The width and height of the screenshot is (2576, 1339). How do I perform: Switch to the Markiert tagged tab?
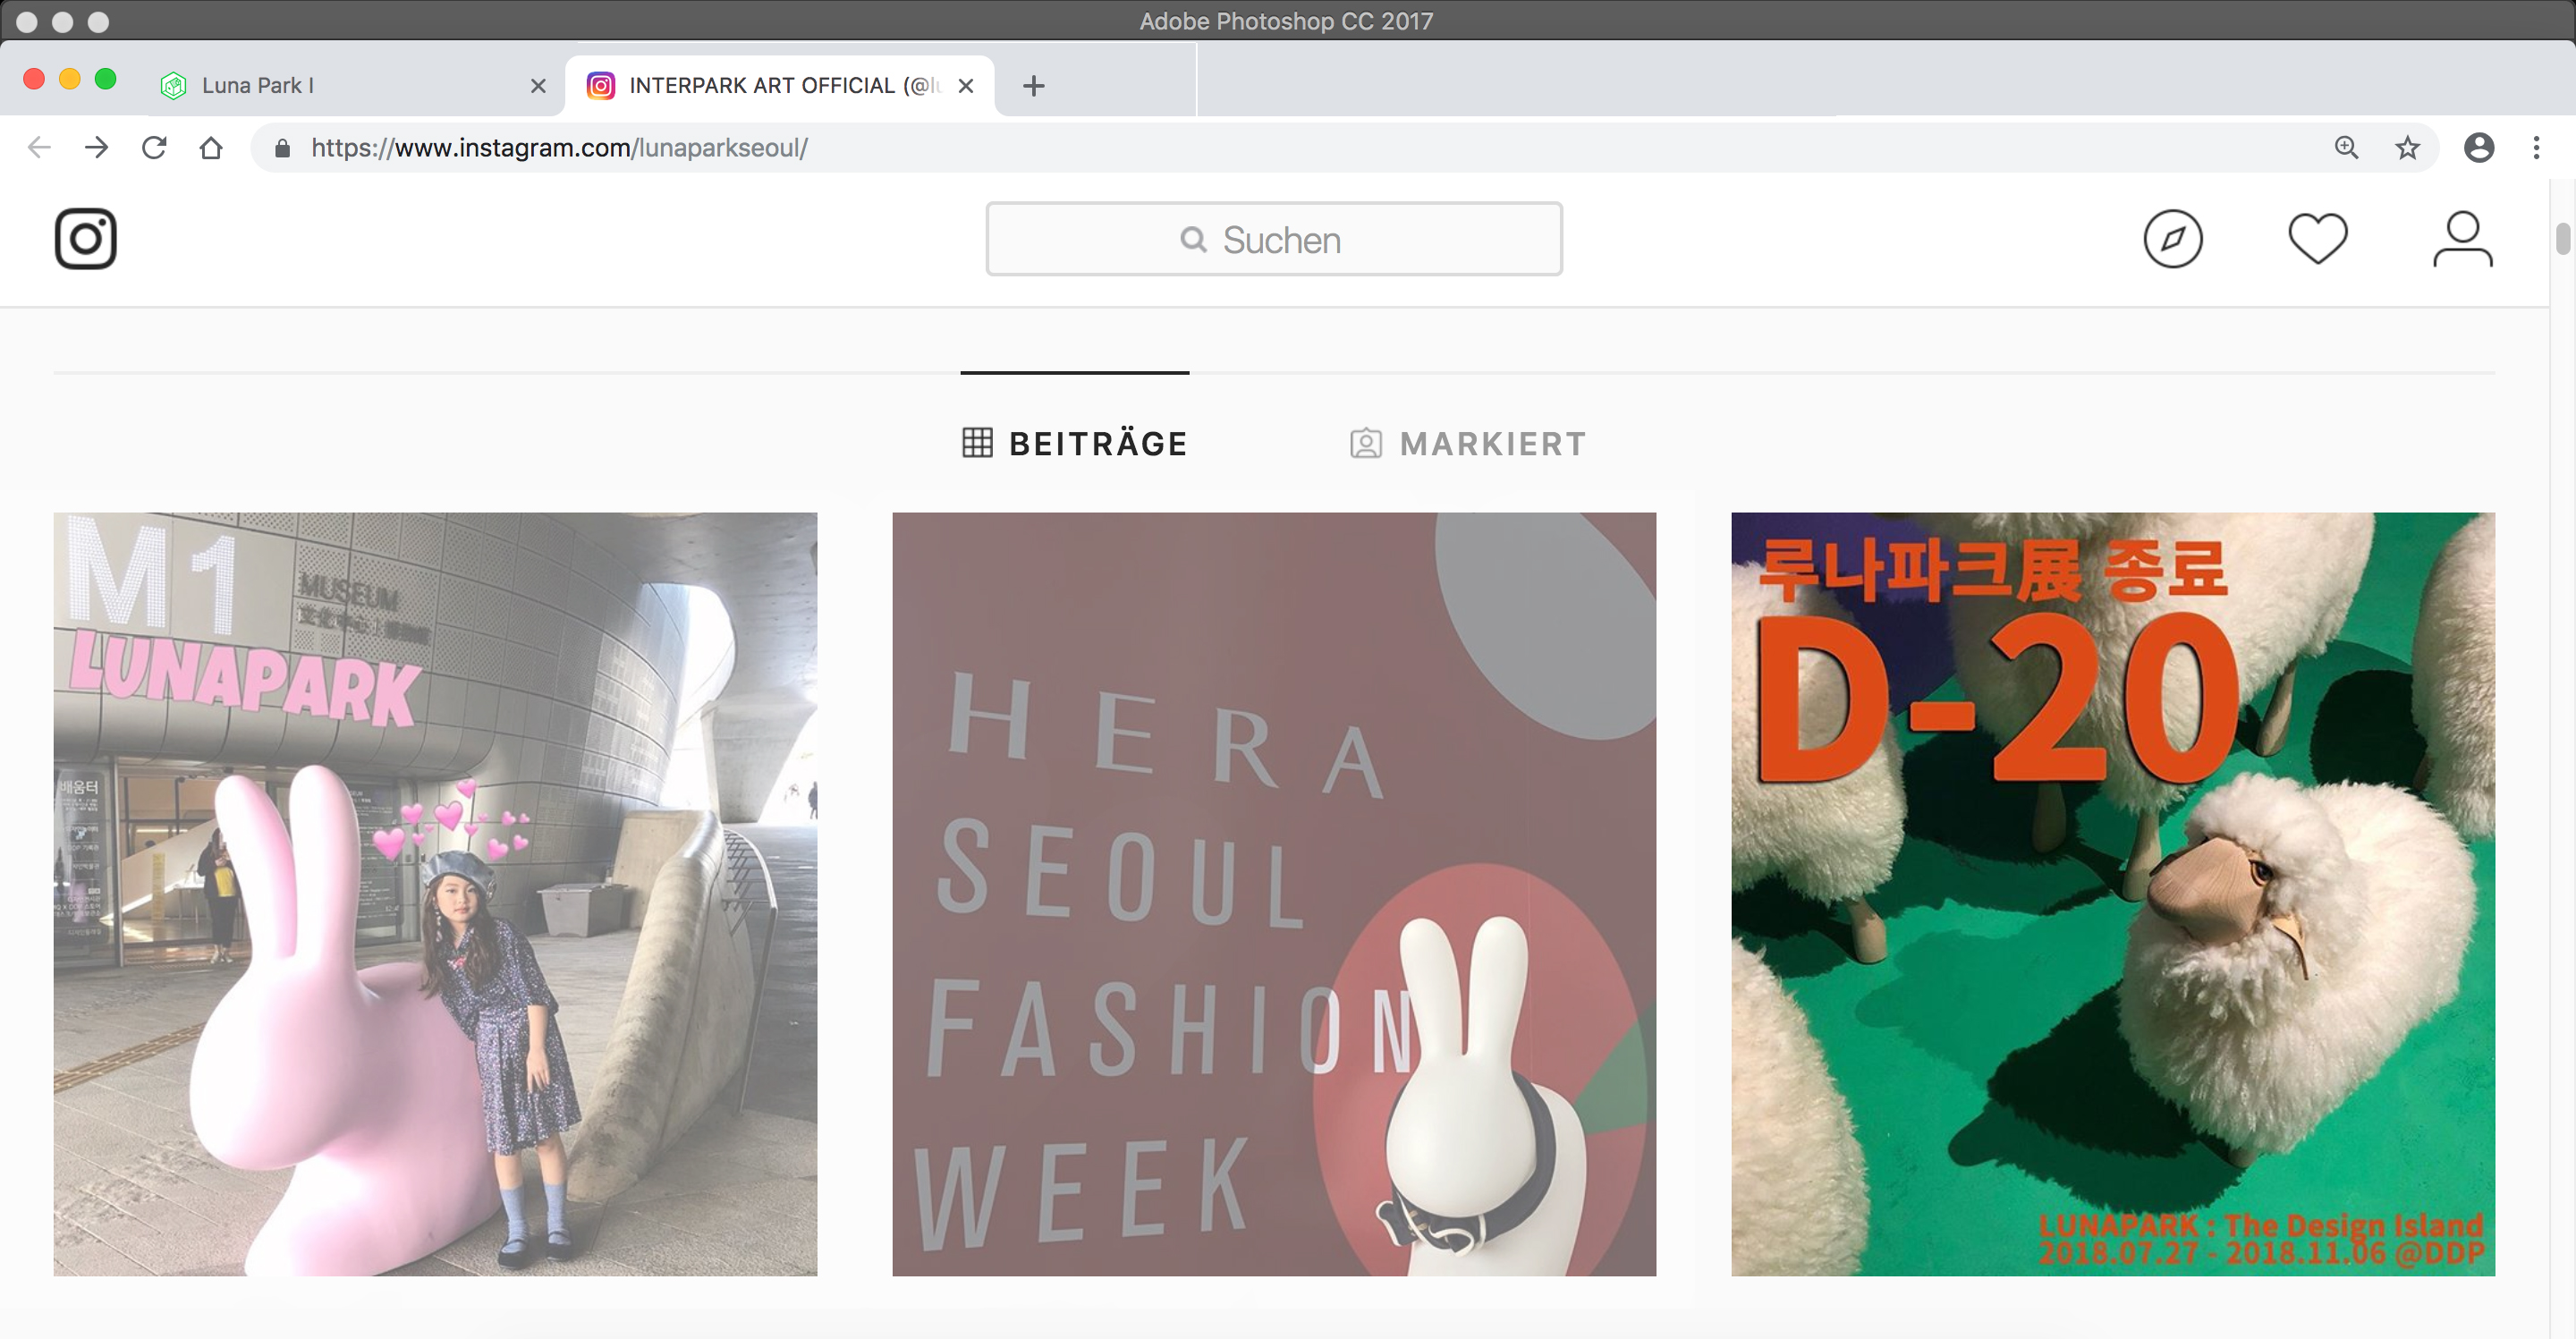(x=1468, y=443)
